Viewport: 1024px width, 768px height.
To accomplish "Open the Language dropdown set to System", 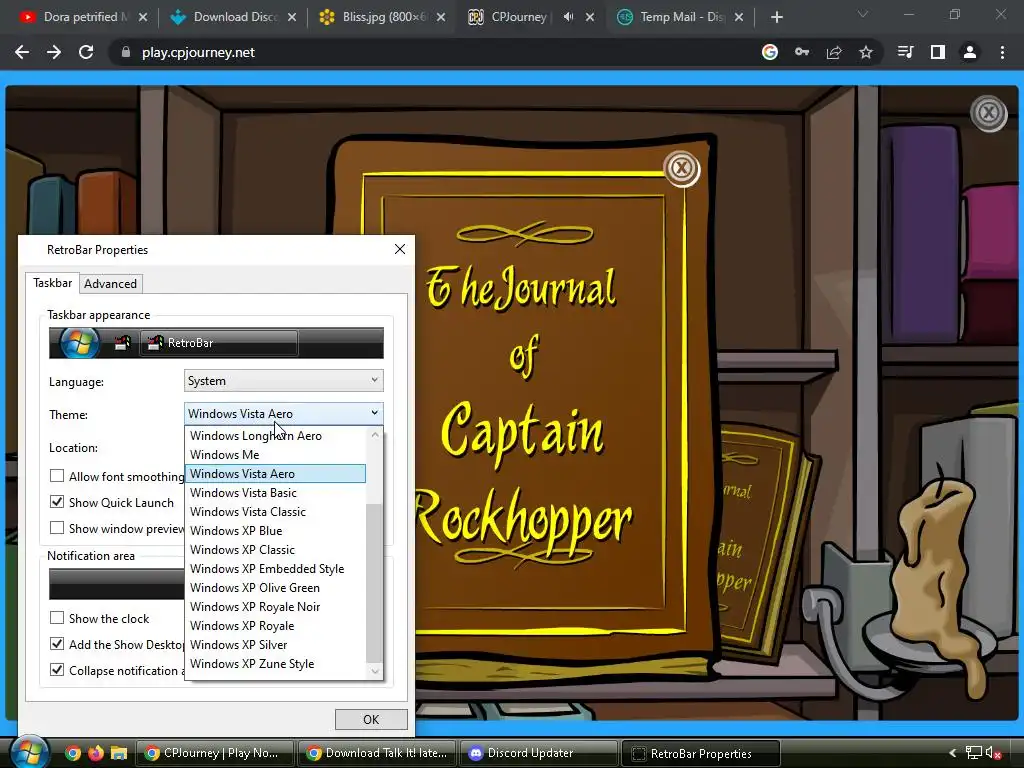I will (x=283, y=381).
